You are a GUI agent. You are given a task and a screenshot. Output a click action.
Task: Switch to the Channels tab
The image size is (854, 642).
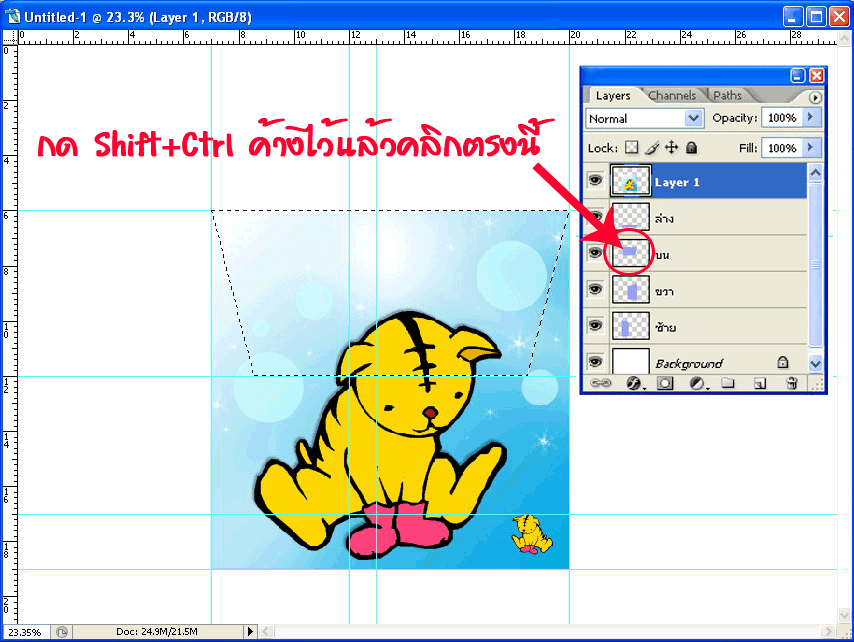(672, 96)
